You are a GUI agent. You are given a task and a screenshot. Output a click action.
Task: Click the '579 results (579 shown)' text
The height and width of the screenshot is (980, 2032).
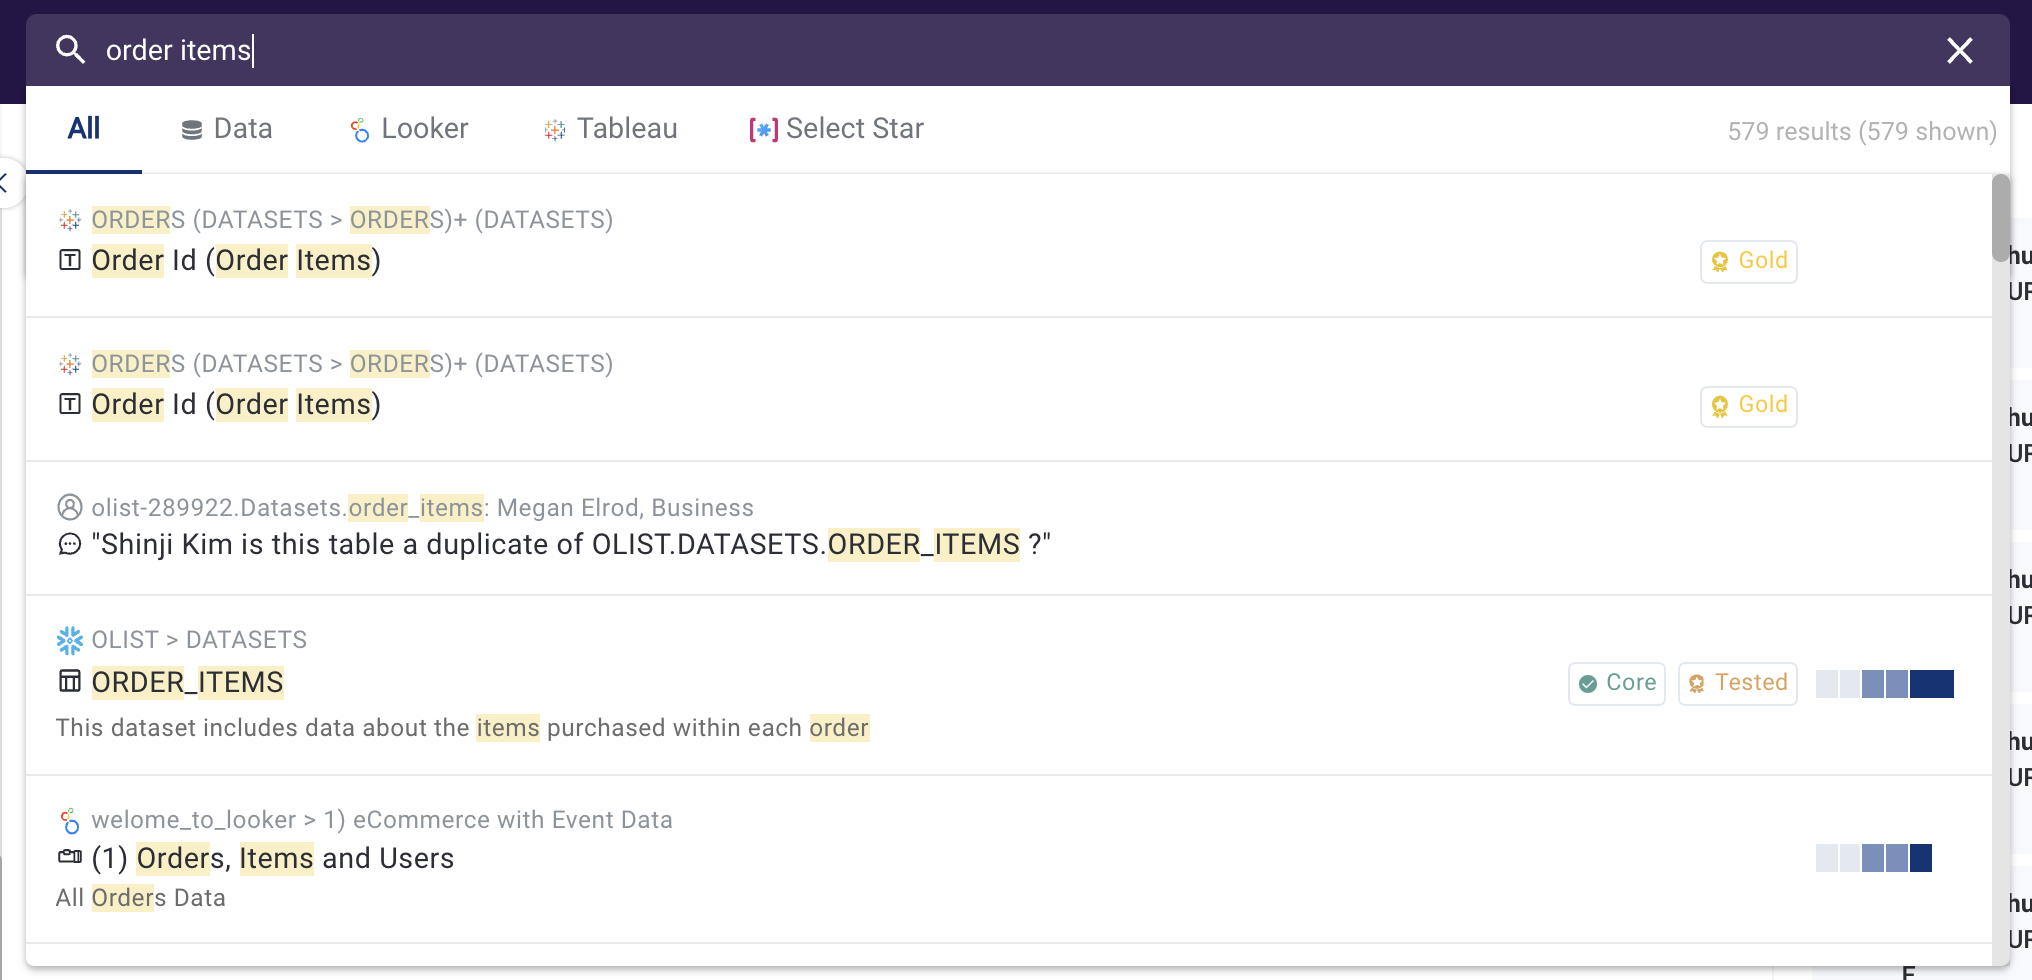pos(1862,132)
